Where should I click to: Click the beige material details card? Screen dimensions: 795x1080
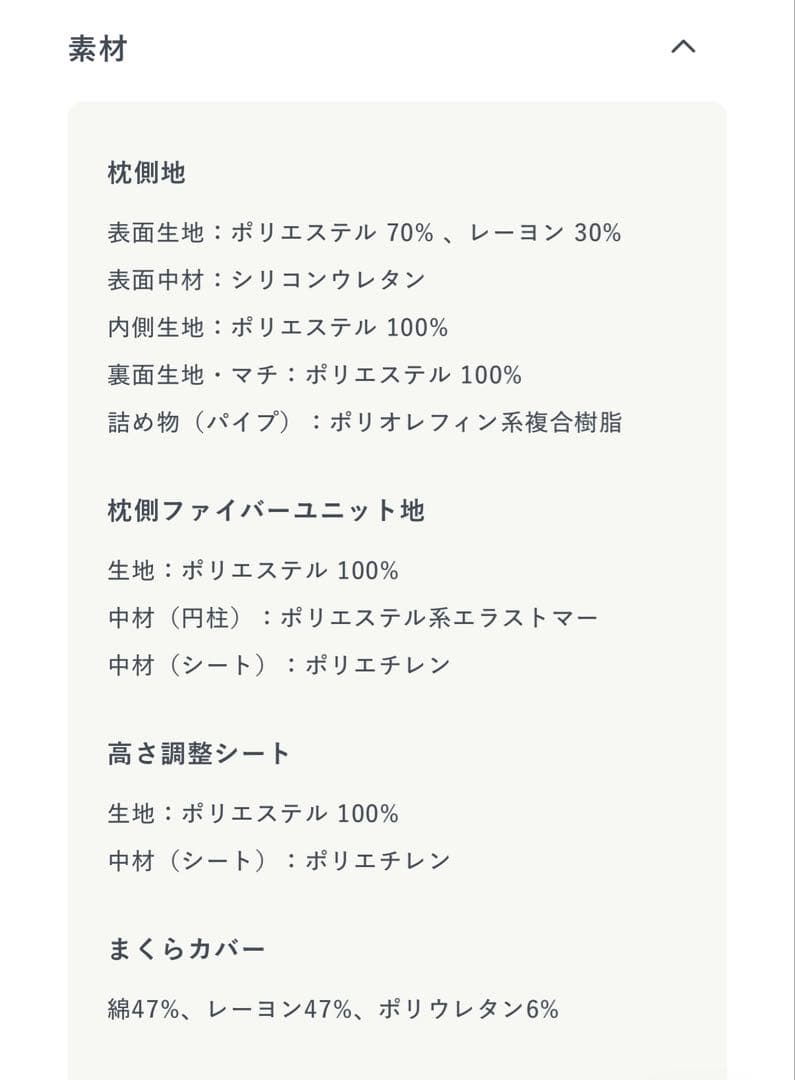tap(397, 560)
